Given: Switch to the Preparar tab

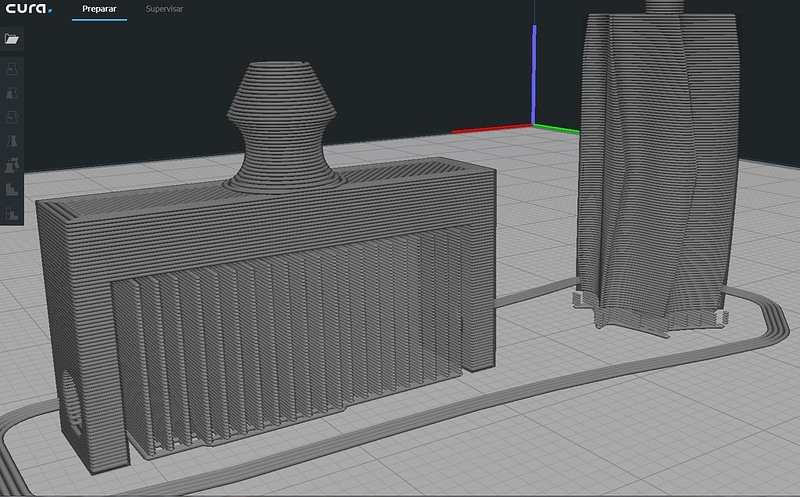Looking at the screenshot, I should pyautogui.click(x=99, y=9).
